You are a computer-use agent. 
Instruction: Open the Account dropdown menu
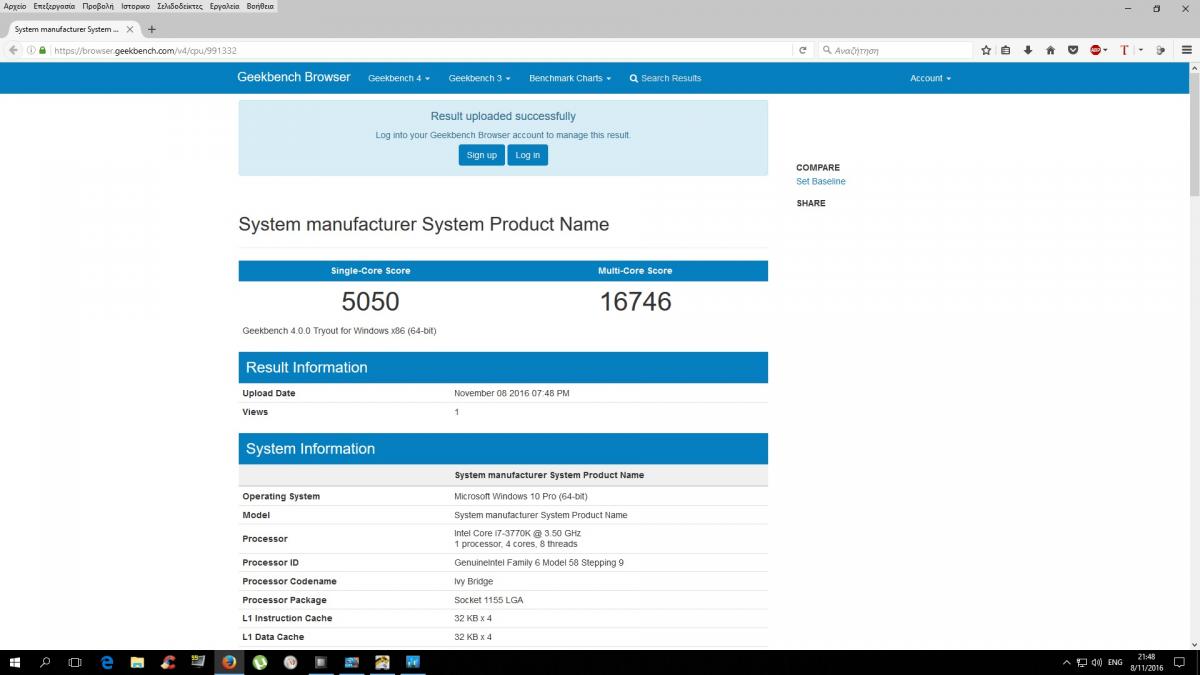pyautogui.click(x=930, y=78)
